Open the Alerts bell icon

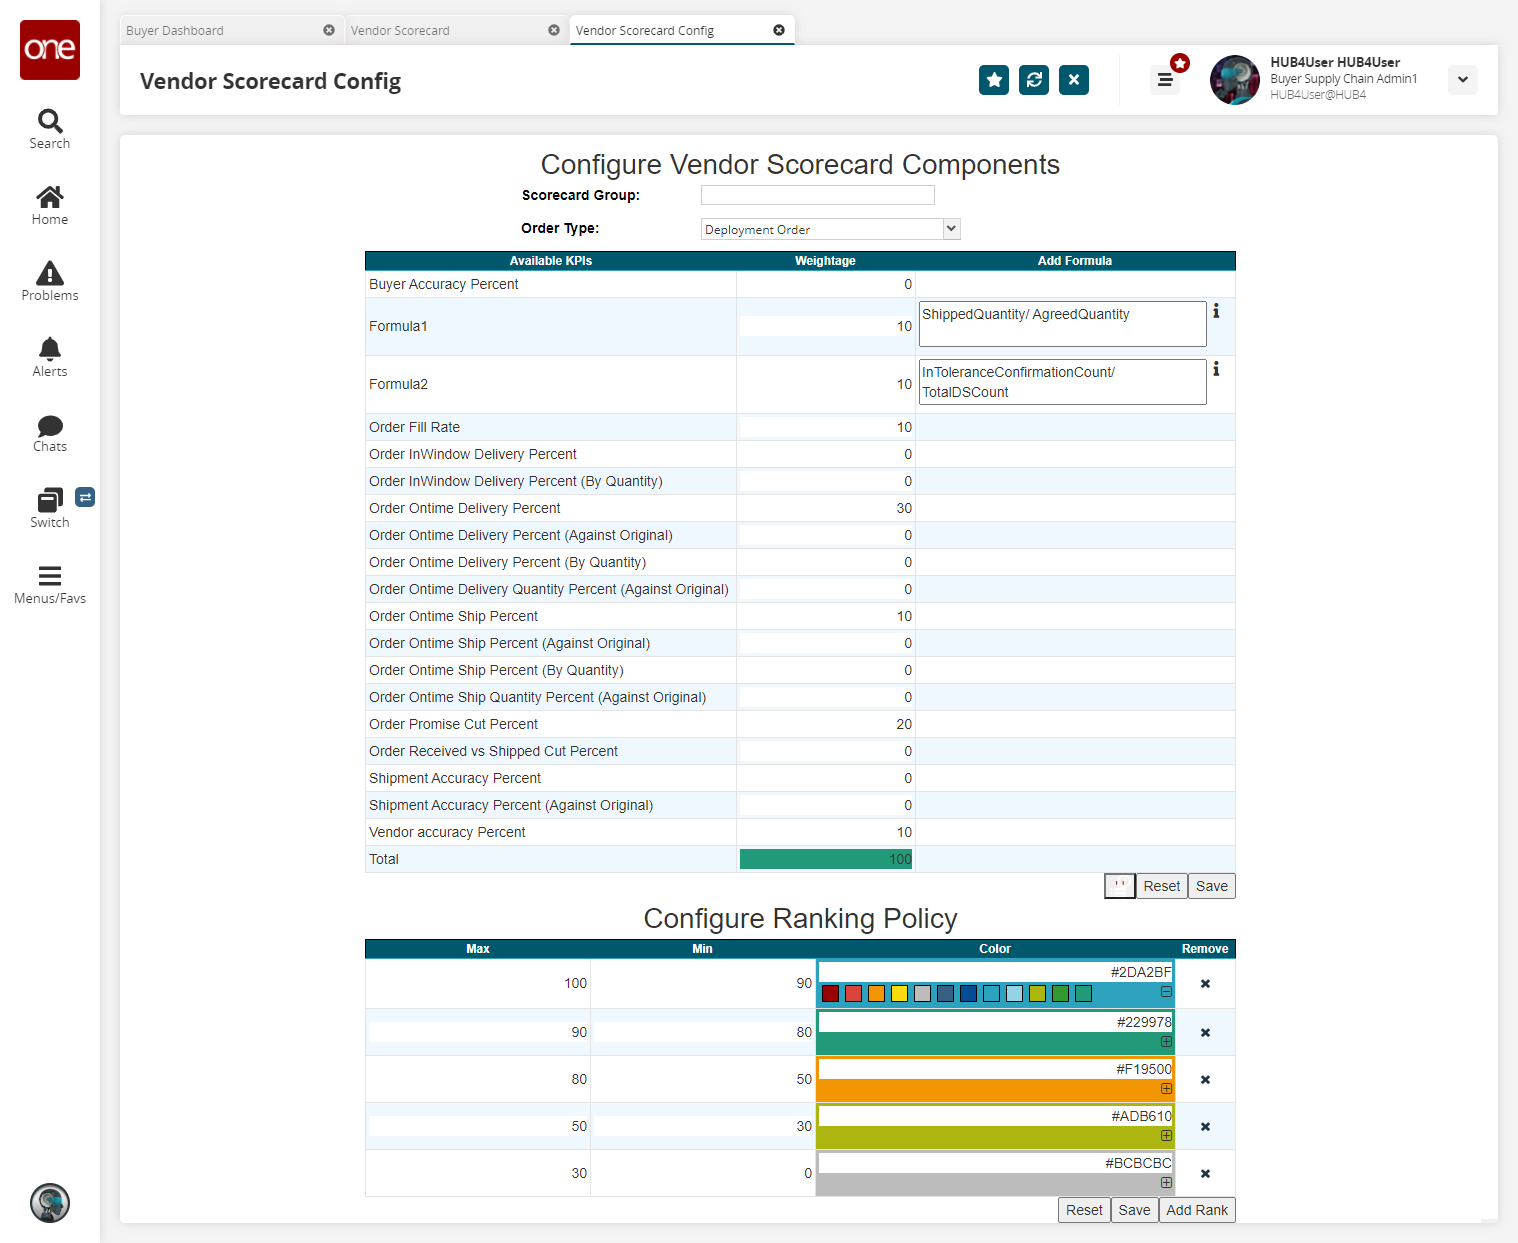point(50,357)
